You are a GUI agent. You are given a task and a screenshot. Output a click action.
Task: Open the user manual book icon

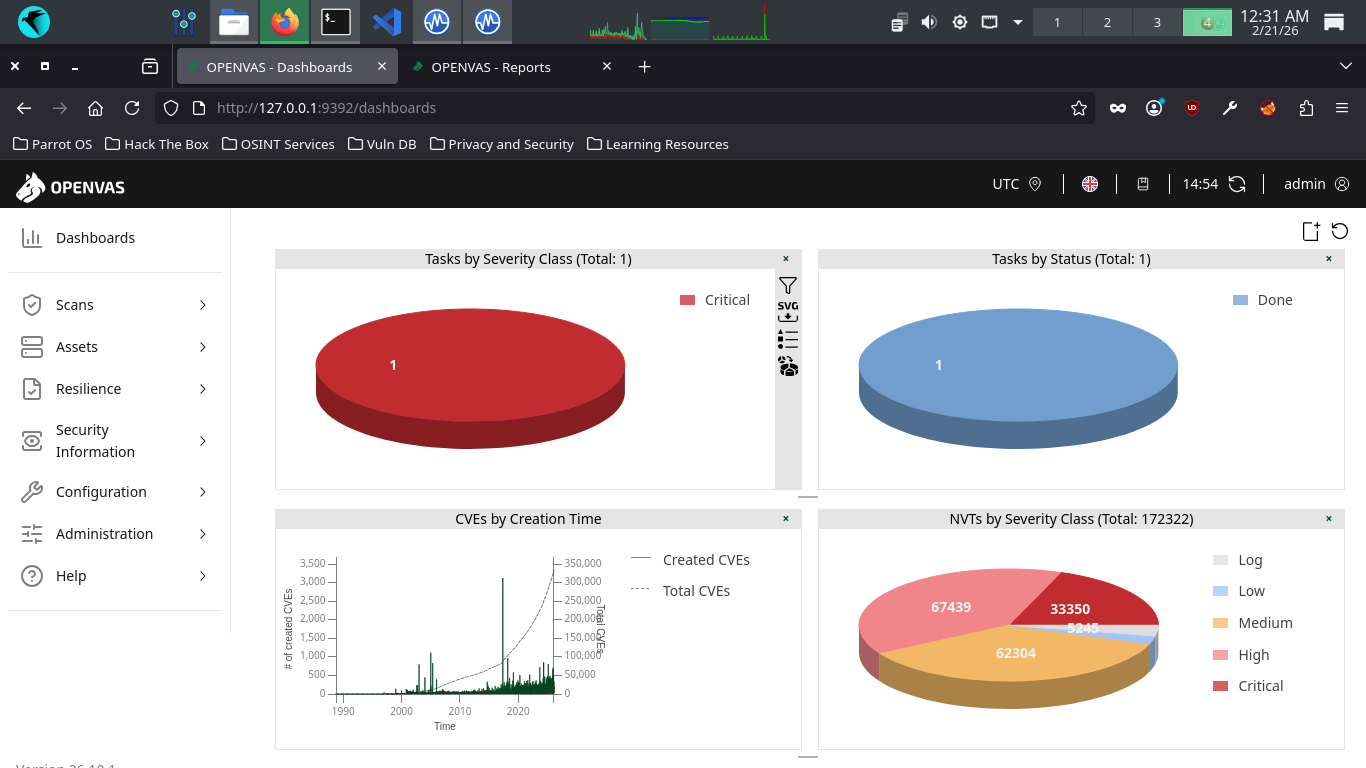coord(1143,184)
